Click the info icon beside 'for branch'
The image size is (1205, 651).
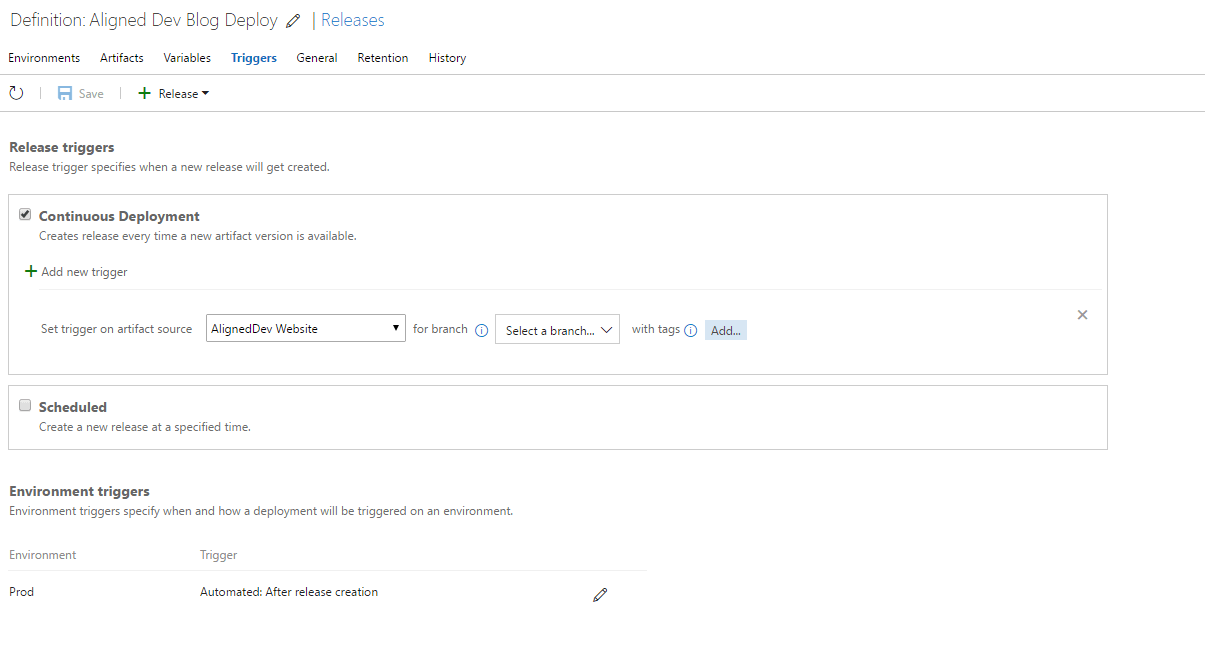click(x=481, y=329)
